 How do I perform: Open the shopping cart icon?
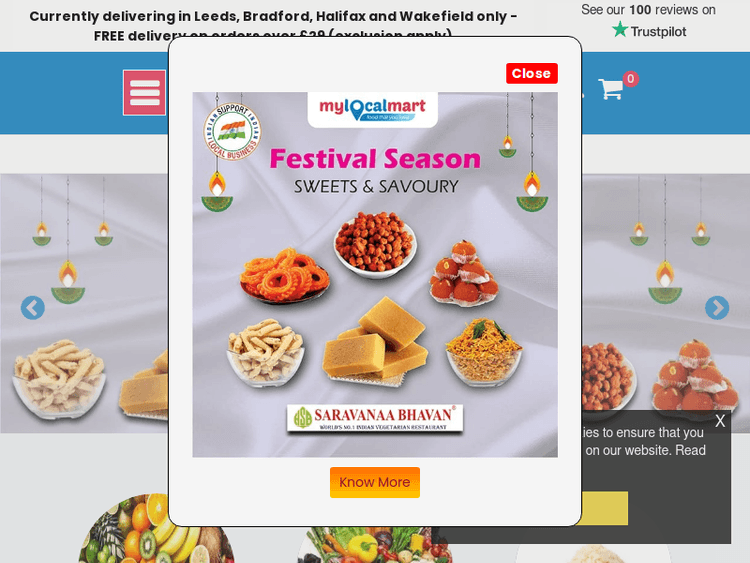[x=611, y=89]
